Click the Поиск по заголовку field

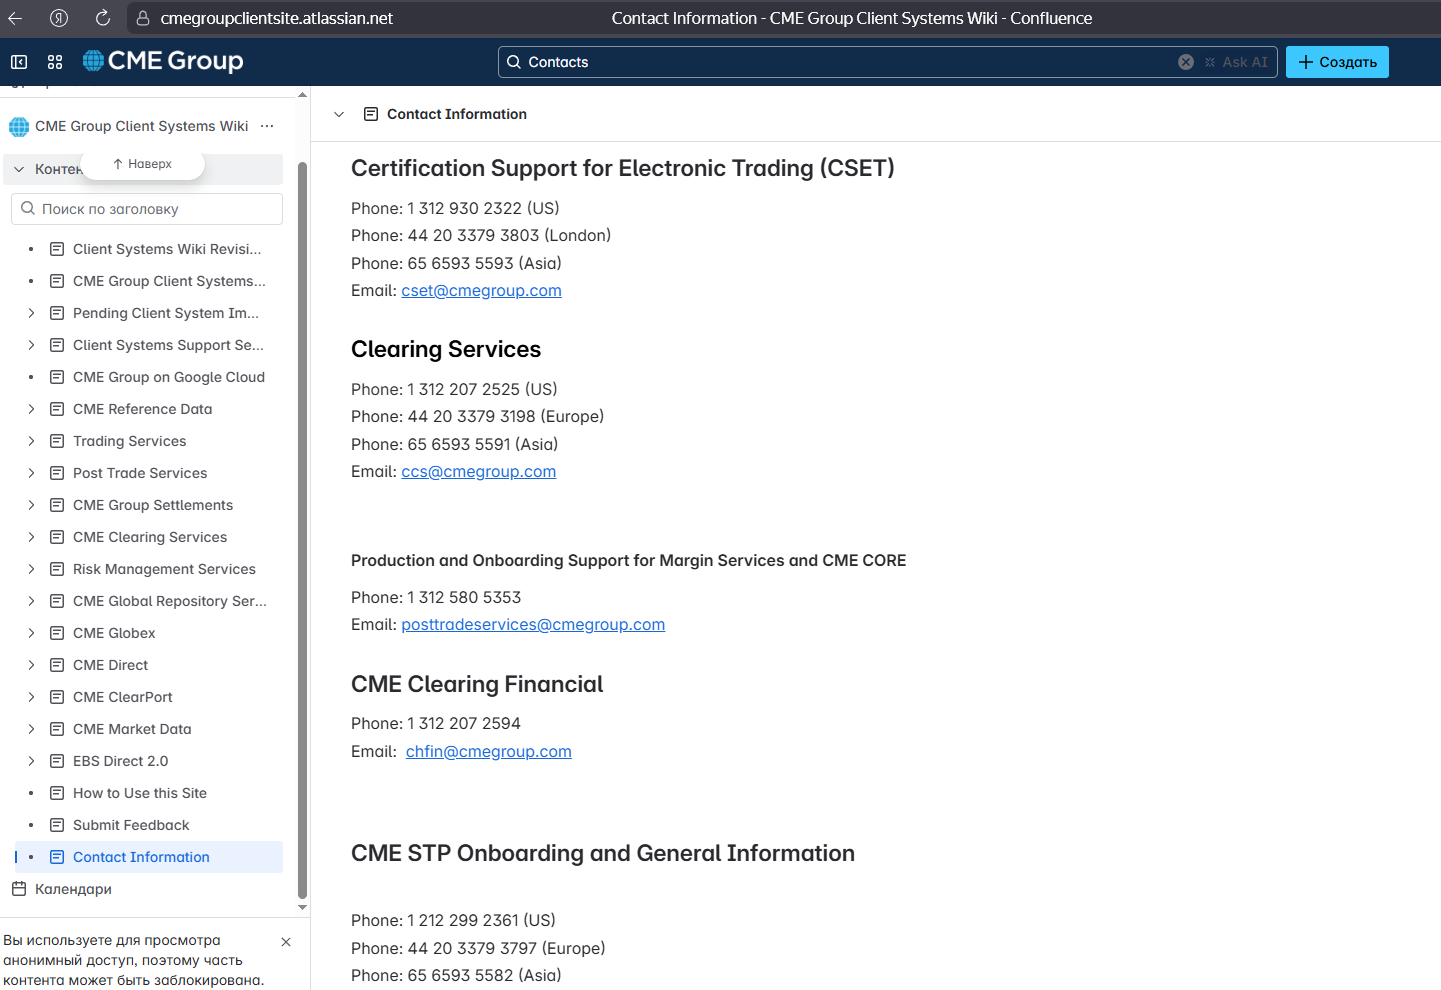click(x=147, y=209)
